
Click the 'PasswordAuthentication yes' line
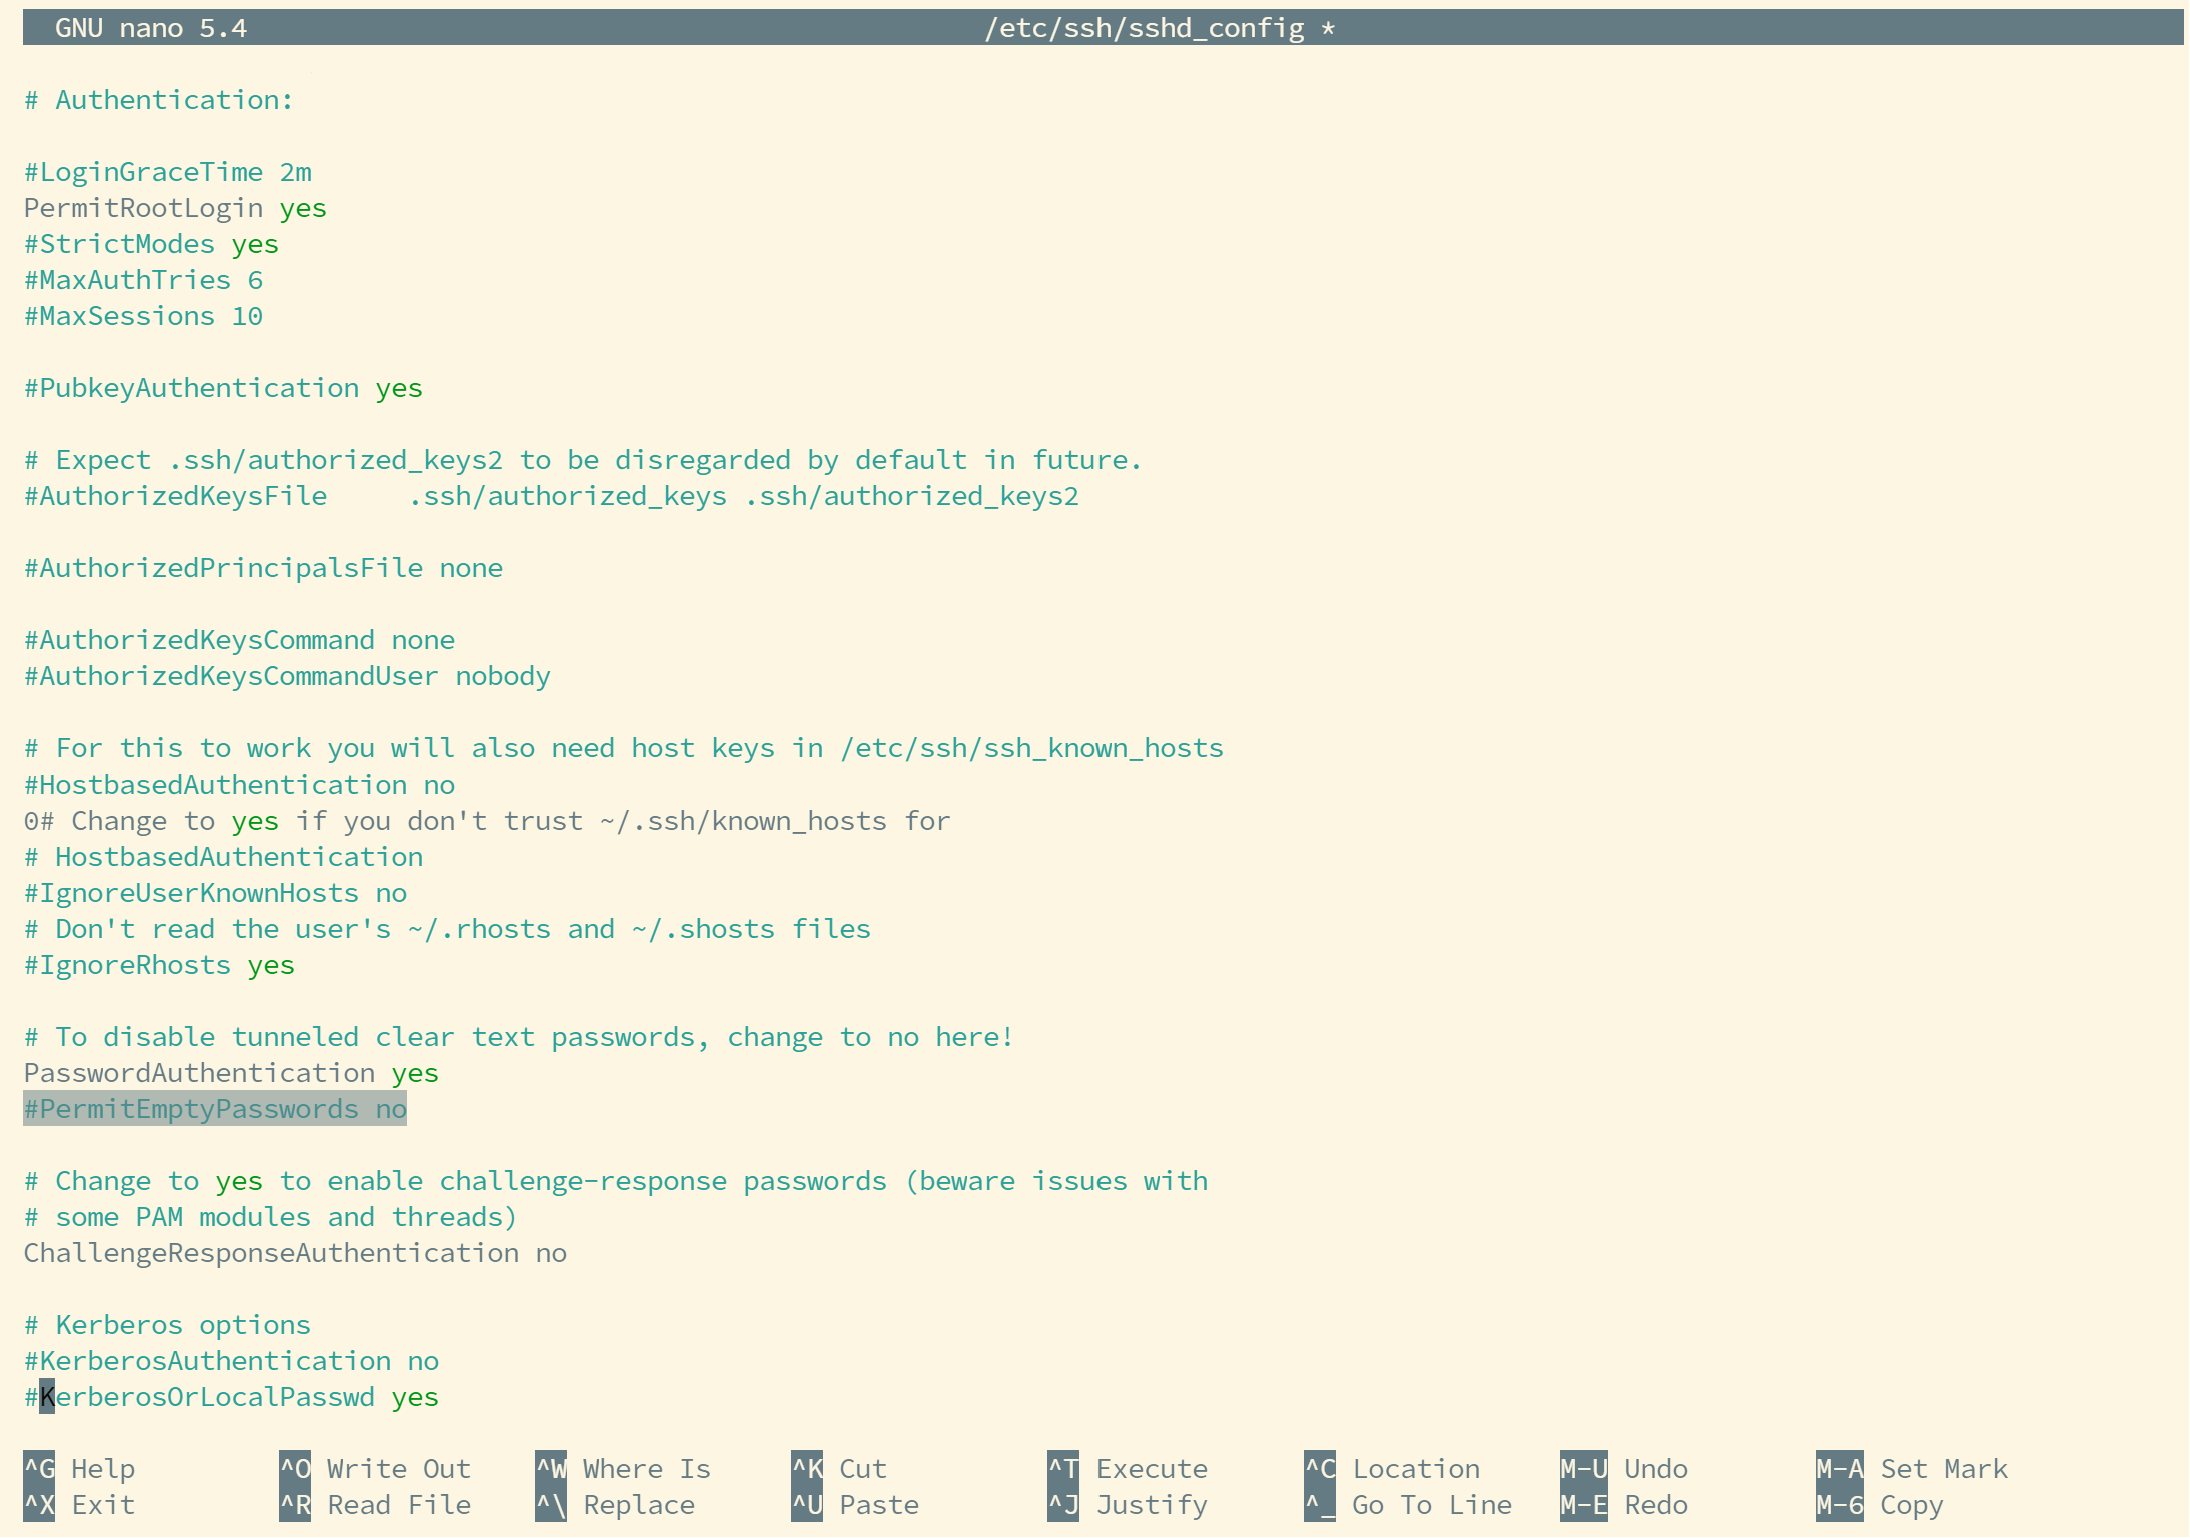(232, 1073)
